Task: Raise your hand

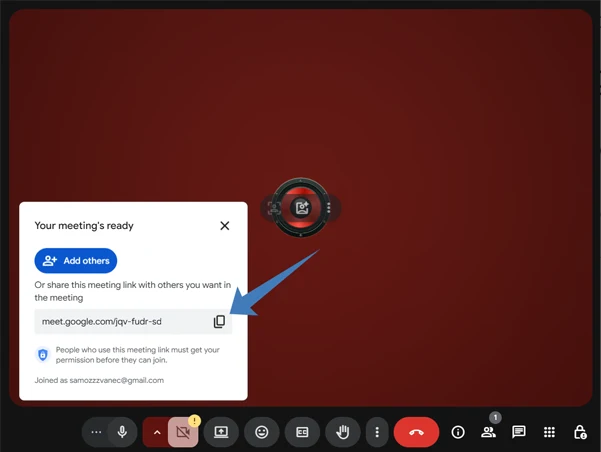Action: point(342,432)
